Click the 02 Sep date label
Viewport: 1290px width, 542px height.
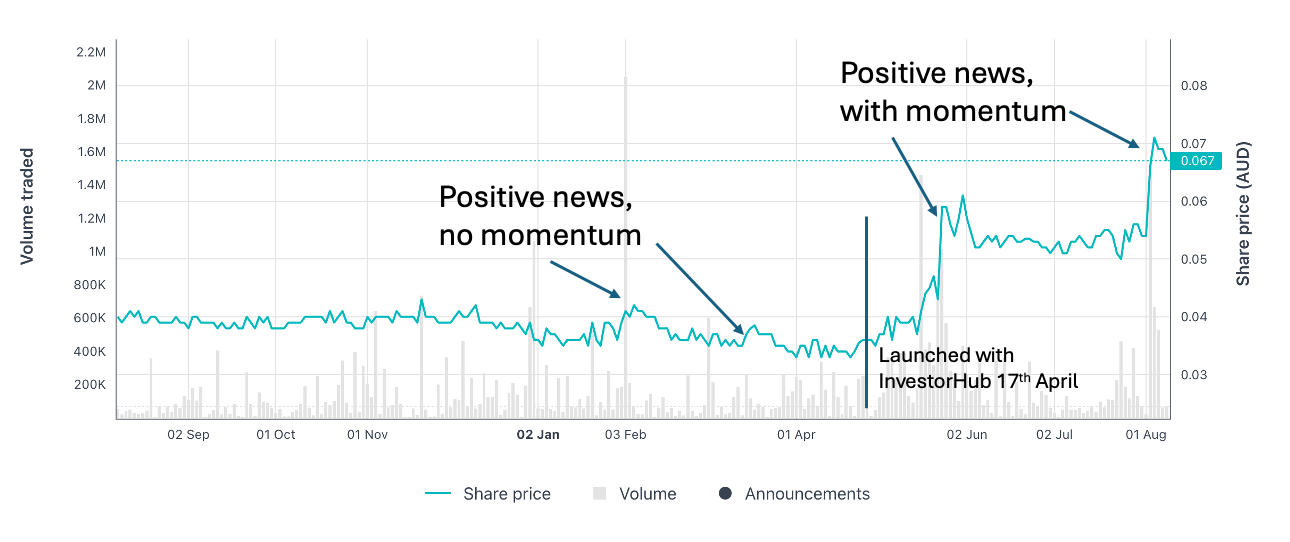[x=188, y=435]
